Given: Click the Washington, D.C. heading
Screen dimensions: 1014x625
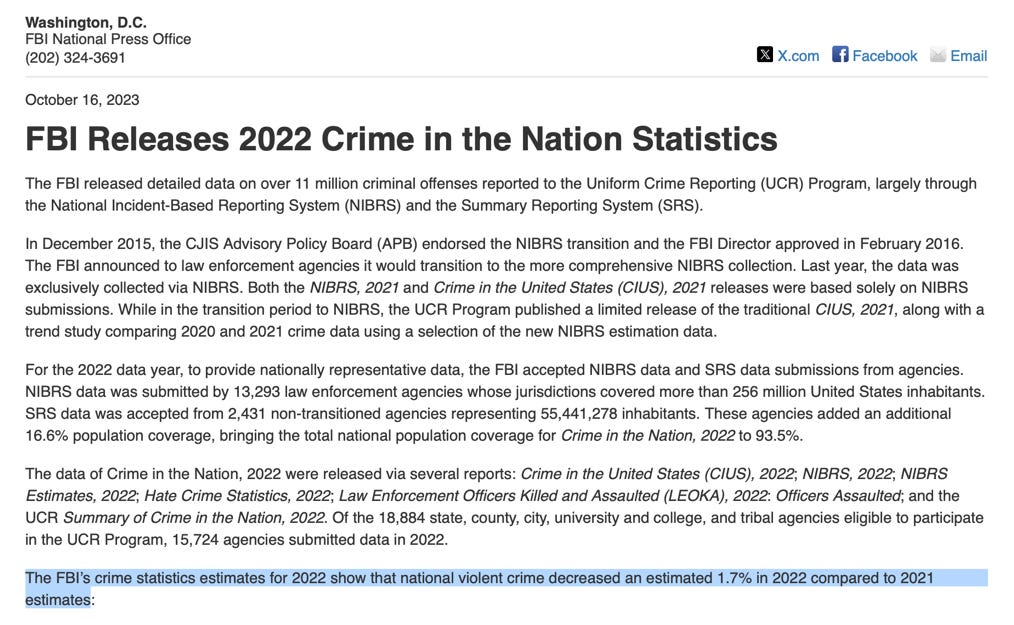Looking at the screenshot, I should (x=86, y=21).
